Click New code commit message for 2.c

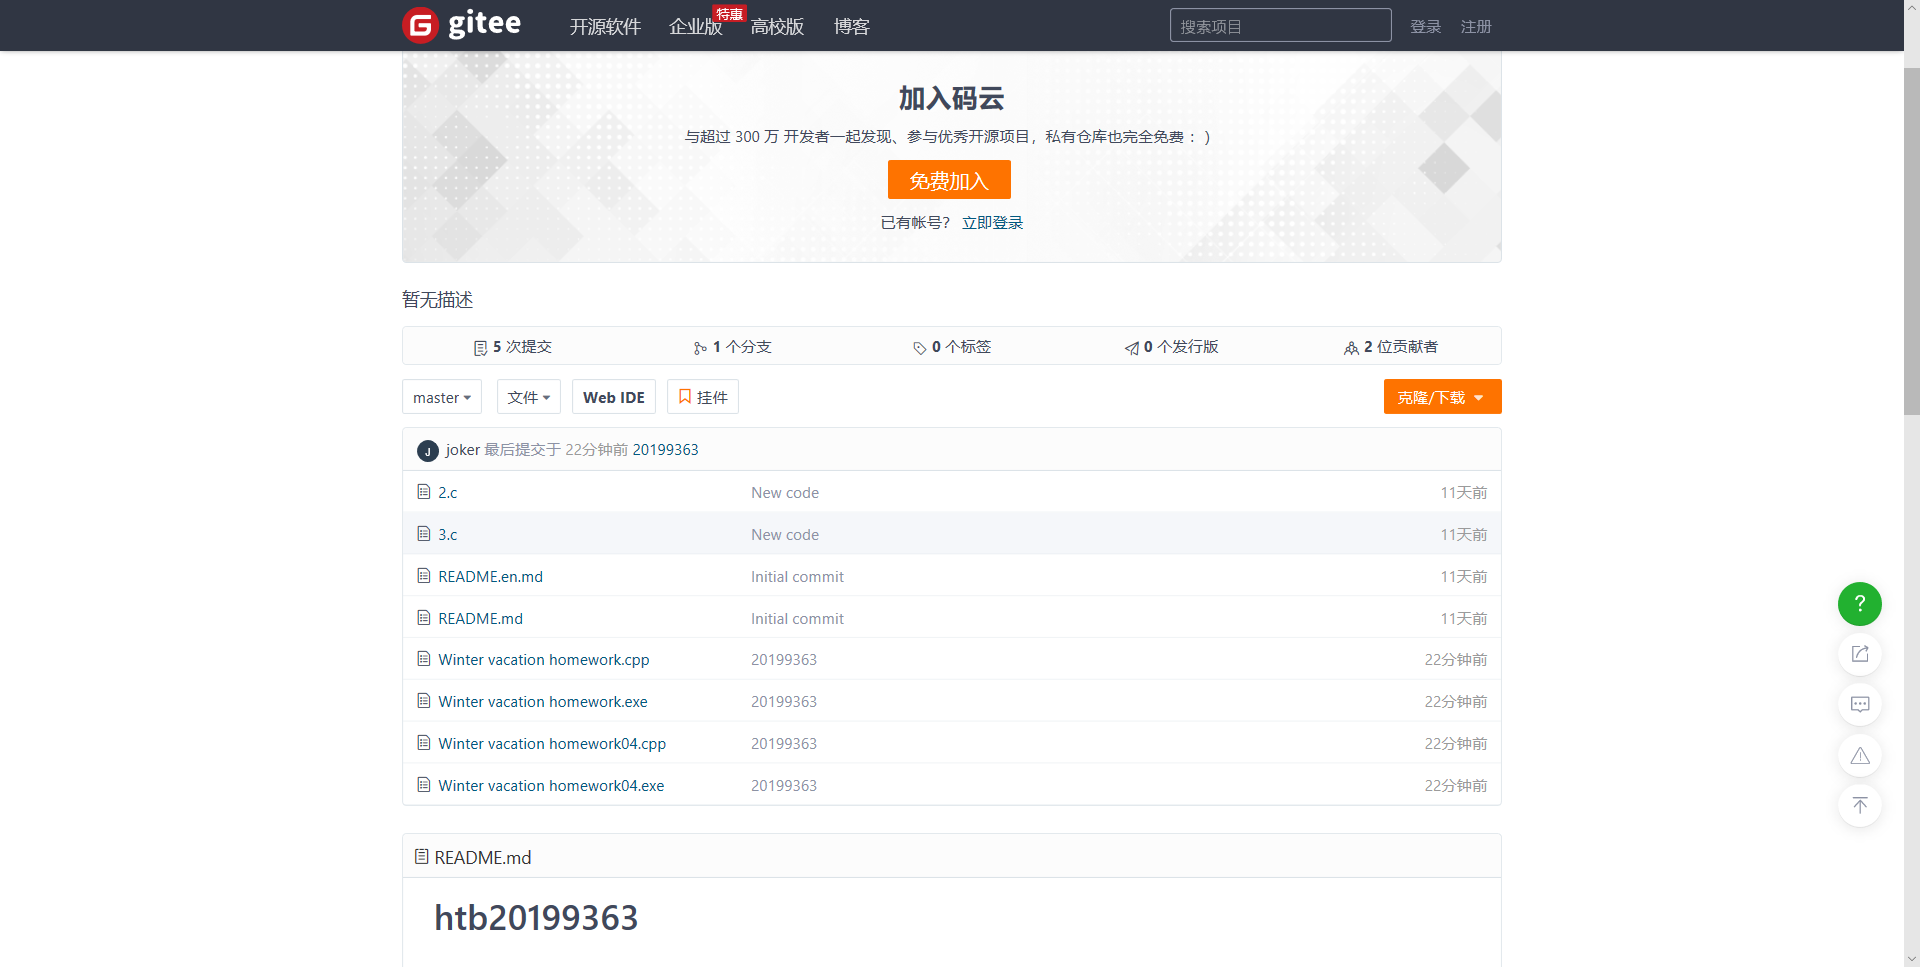[x=785, y=493]
